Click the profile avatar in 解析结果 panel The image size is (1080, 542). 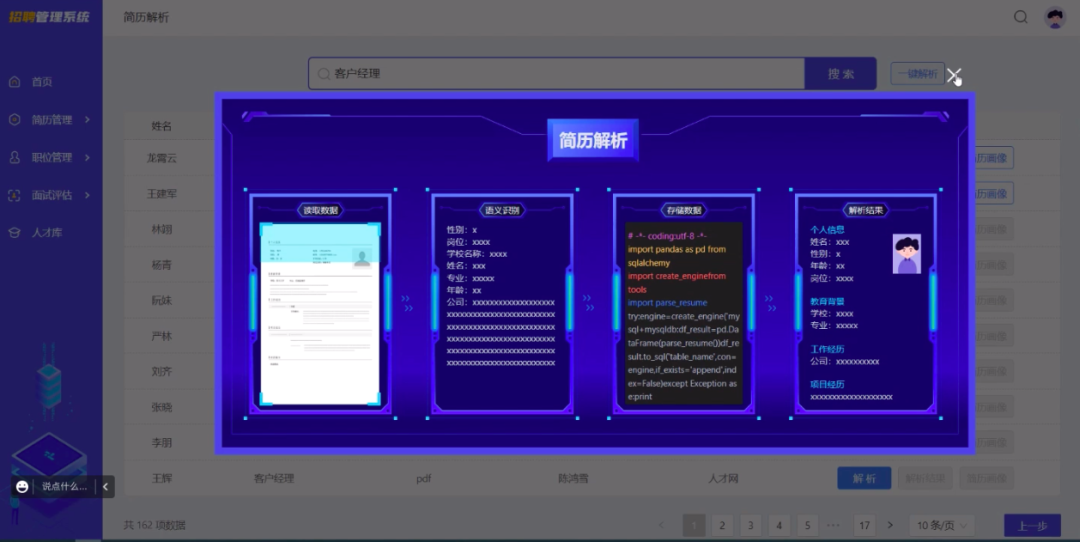pyautogui.click(x=907, y=254)
